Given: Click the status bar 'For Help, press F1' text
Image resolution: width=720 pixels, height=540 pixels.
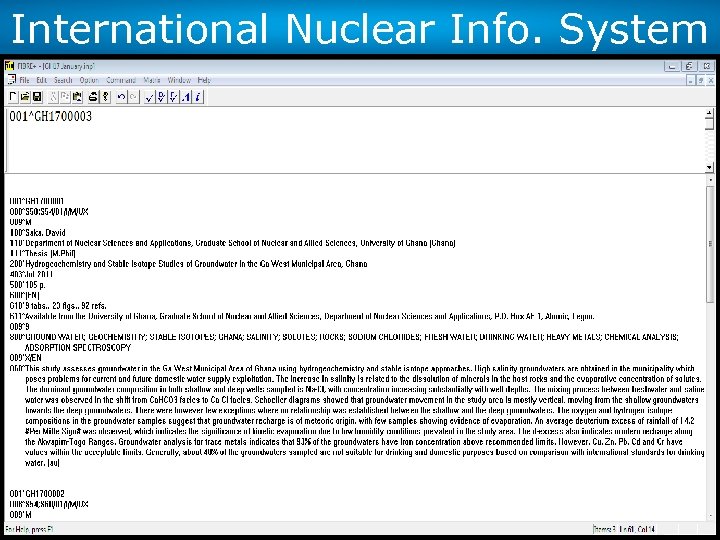Looking at the screenshot, I should pyautogui.click(x=28, y=529).
